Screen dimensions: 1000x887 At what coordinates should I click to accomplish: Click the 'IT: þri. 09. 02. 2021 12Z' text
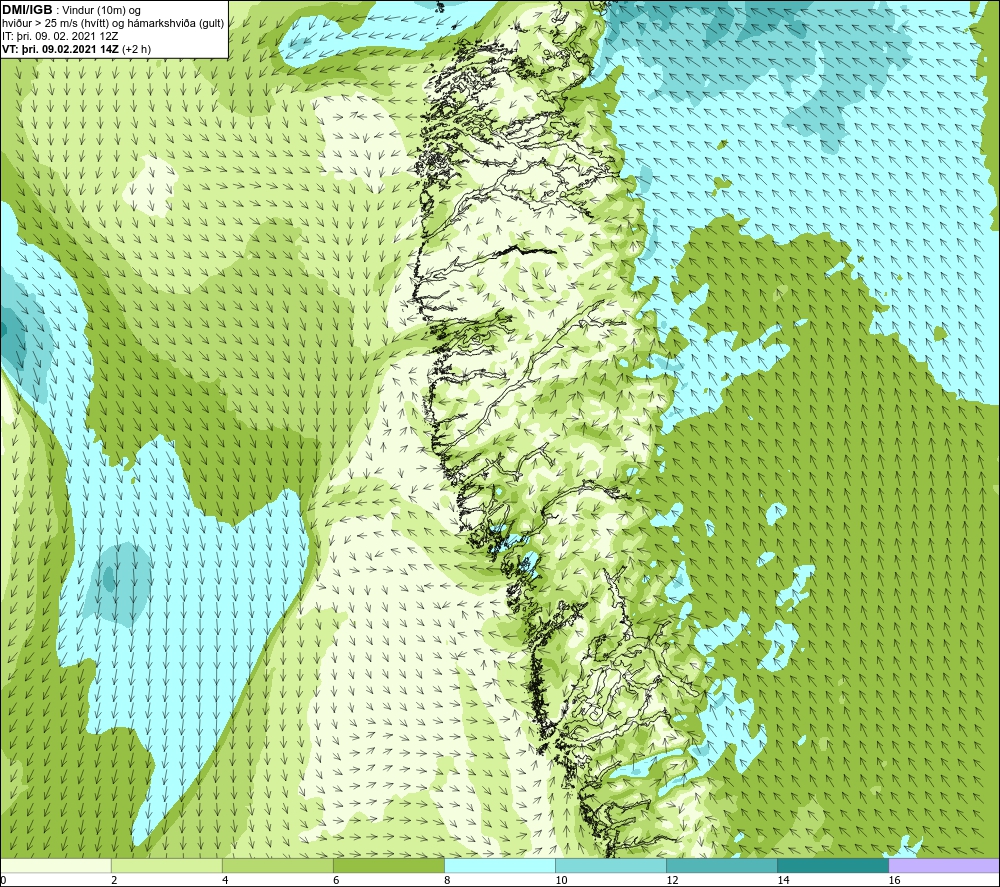coord(60,36)
